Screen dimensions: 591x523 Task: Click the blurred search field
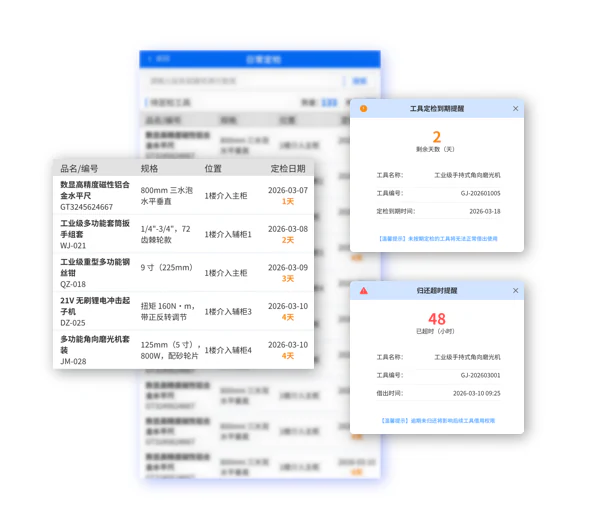243,81
